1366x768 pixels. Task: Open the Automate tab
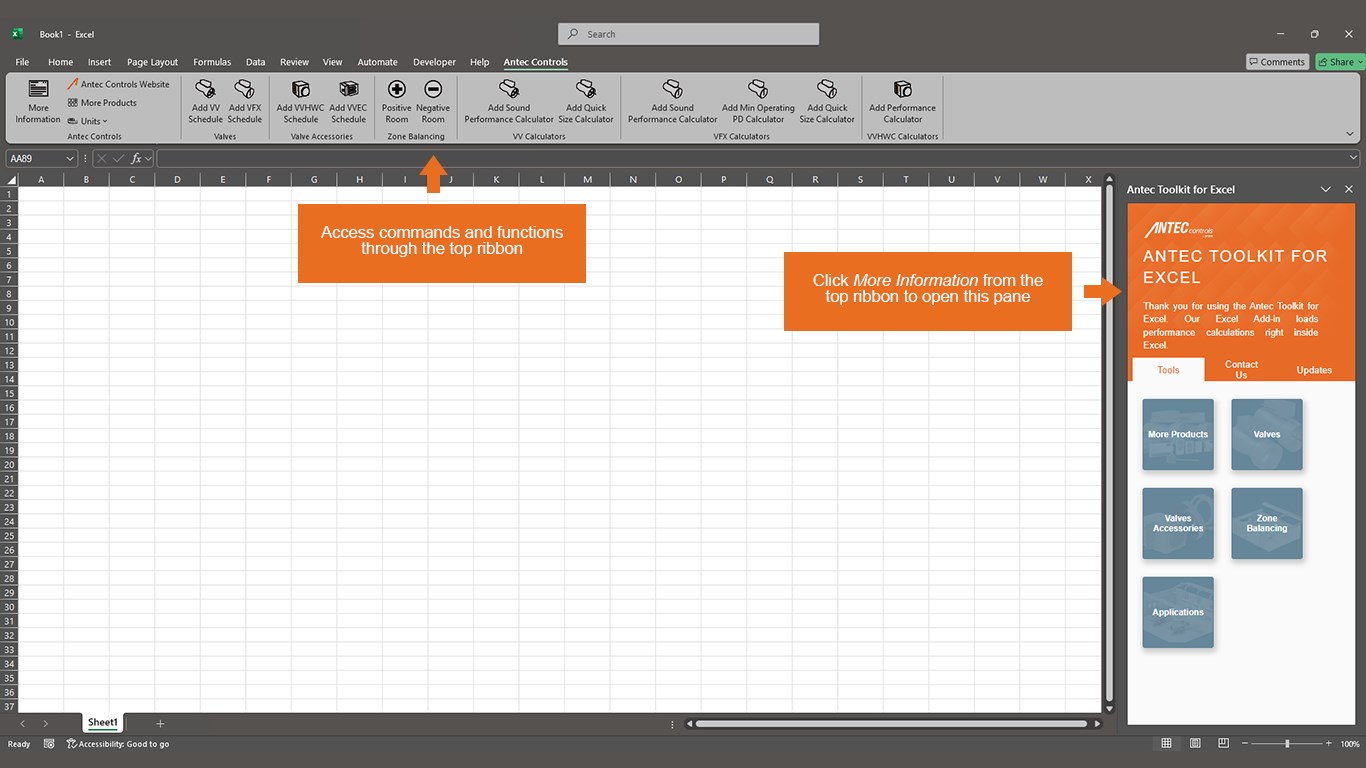coord(377,62)
